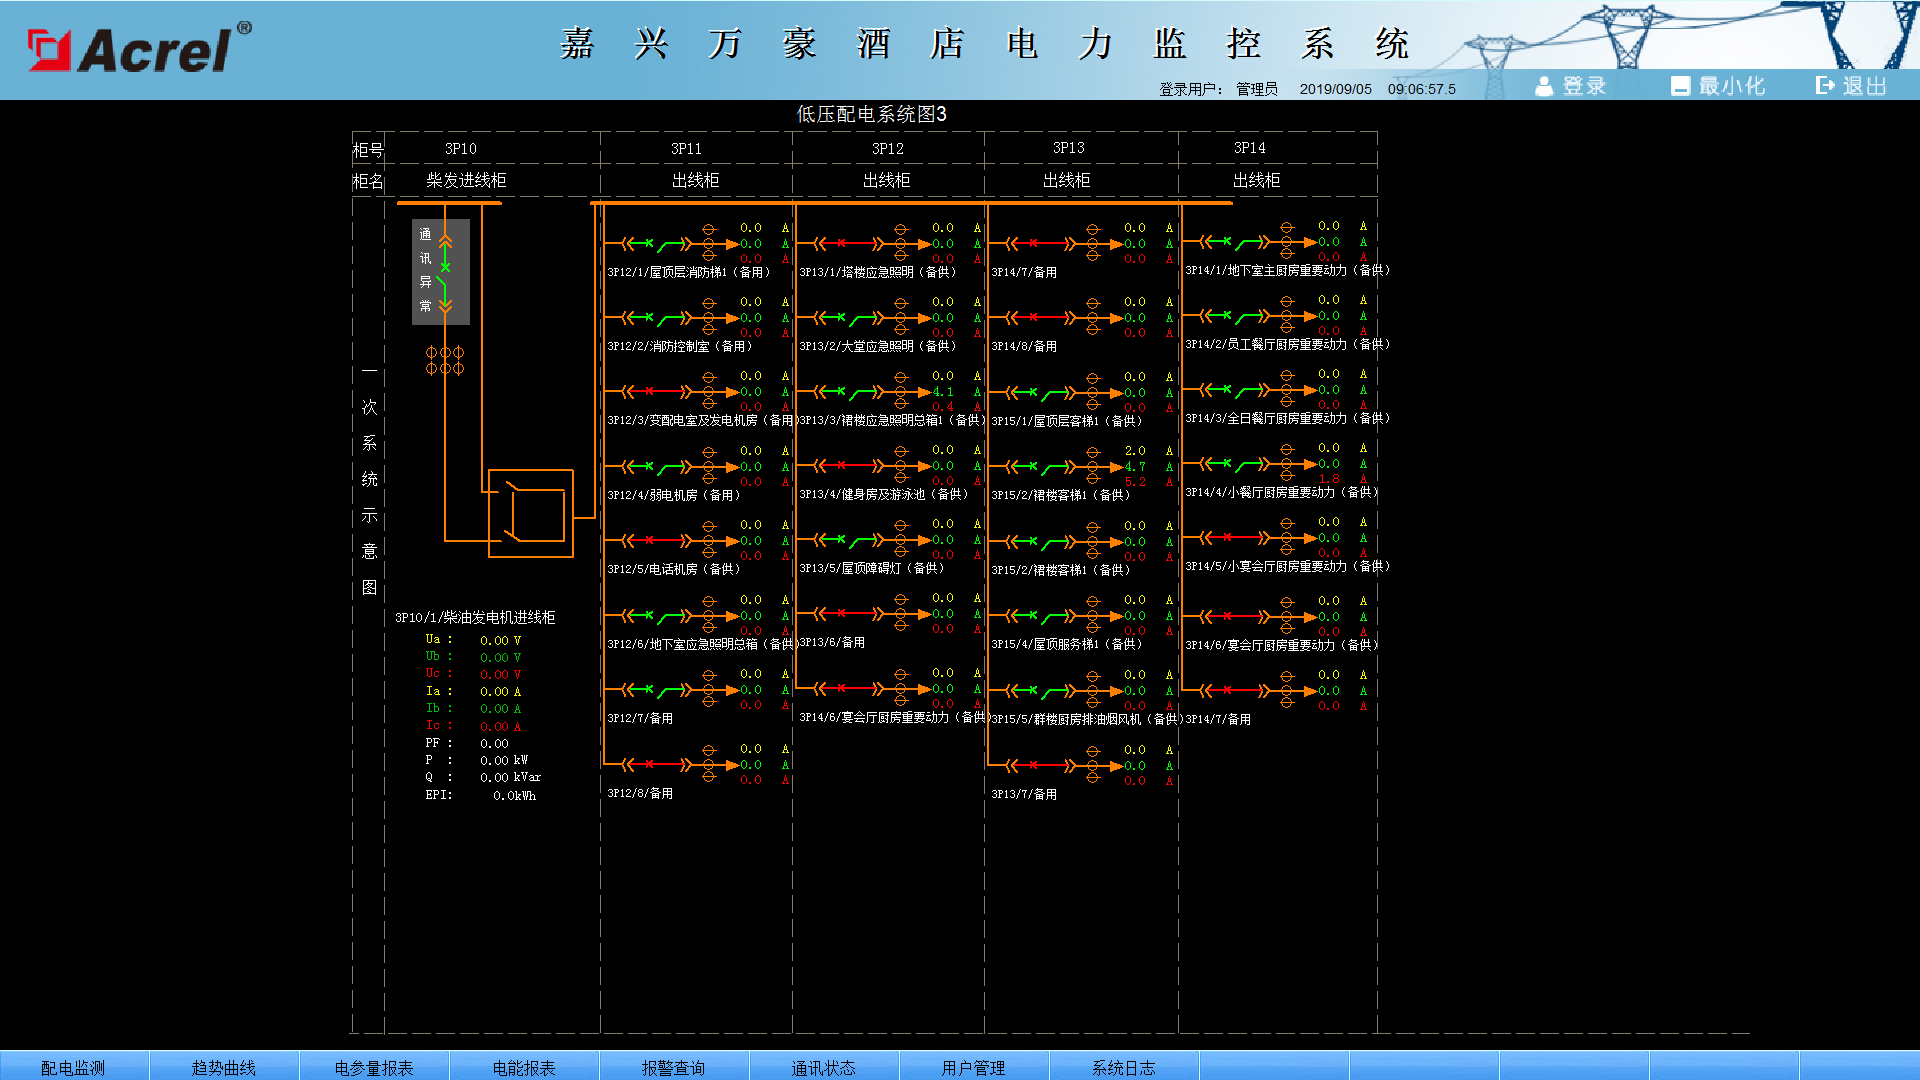Click breaker symbol of 3P14/3/全日餐厅厨房重要动力
The height and width of the screenshot is (1080, 1920).
click(1234, 389)
